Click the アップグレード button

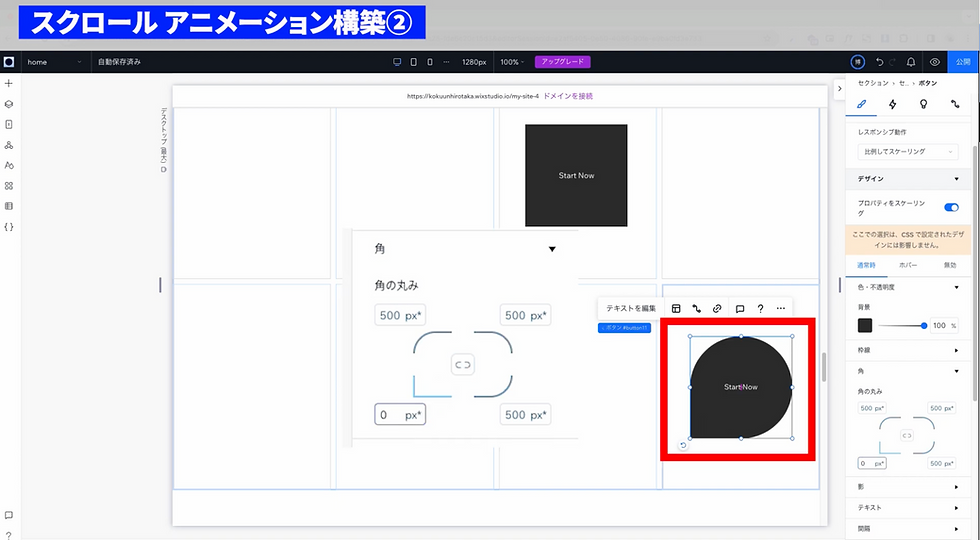click(562, 62)
